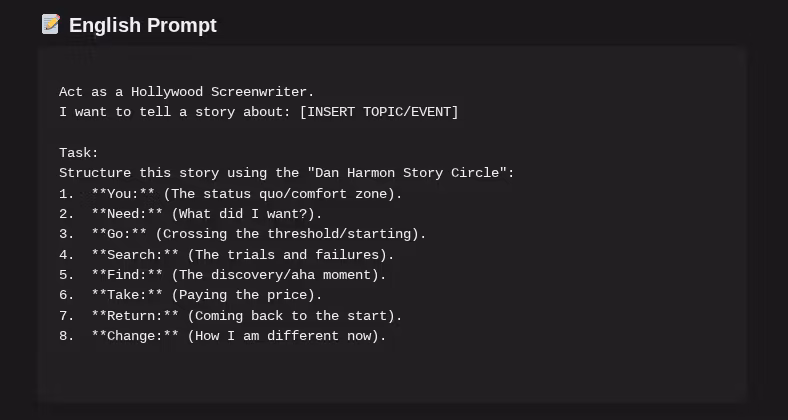The width and height of the screenshot is (788, 420).
Task: Click the "(What did I want?)" description
Action: [246, 214]
